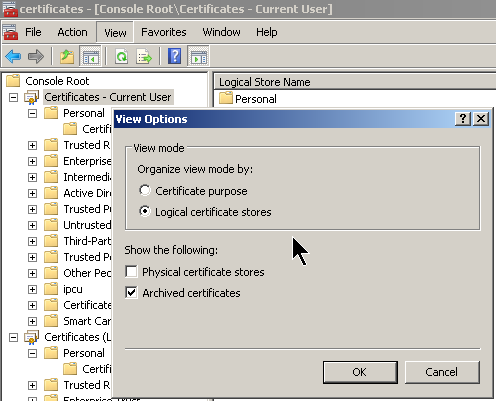
Task: Click the certificates title bar toolbox icon
Action: click(x=10, y=9)
